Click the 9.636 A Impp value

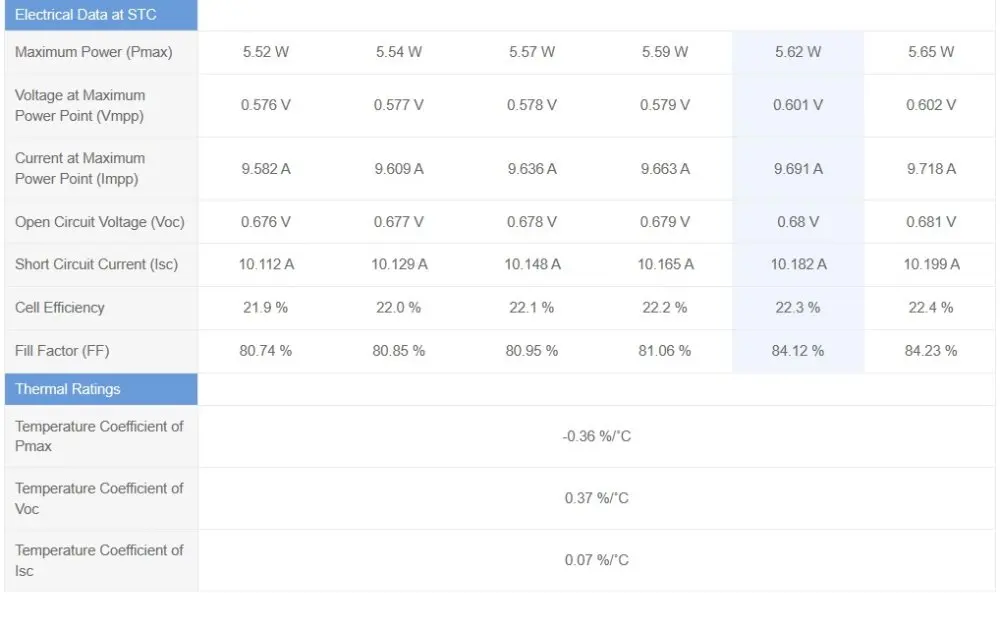point(532,169)
